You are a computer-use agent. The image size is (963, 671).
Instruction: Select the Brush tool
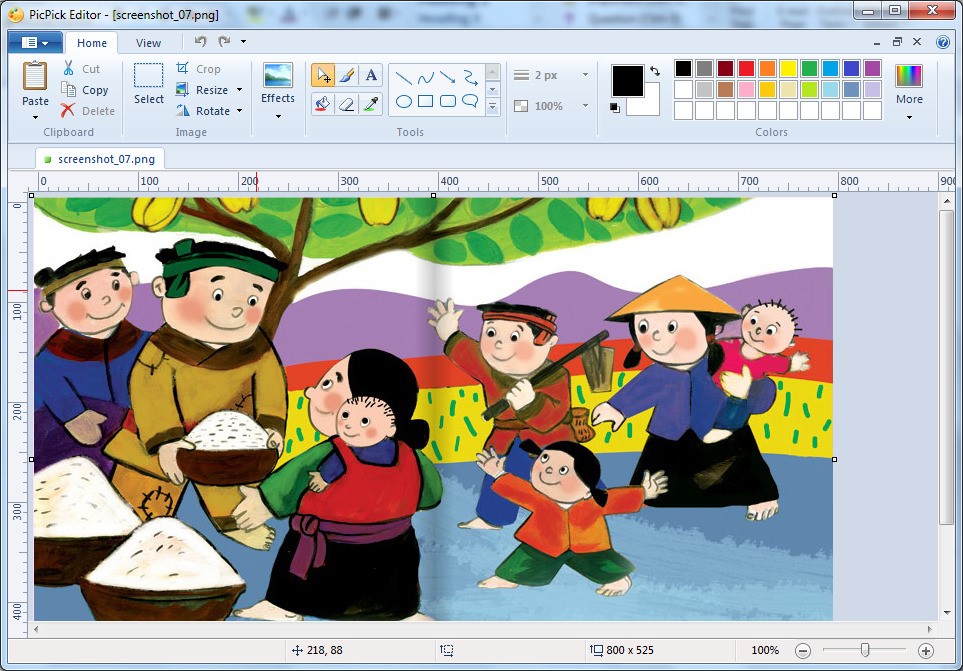[x=347, y=75]
